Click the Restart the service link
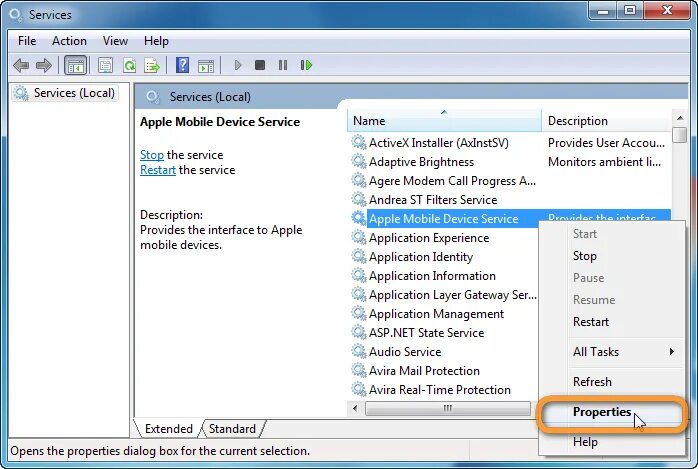This screenshot has height=469, width=698. point(158,170)
